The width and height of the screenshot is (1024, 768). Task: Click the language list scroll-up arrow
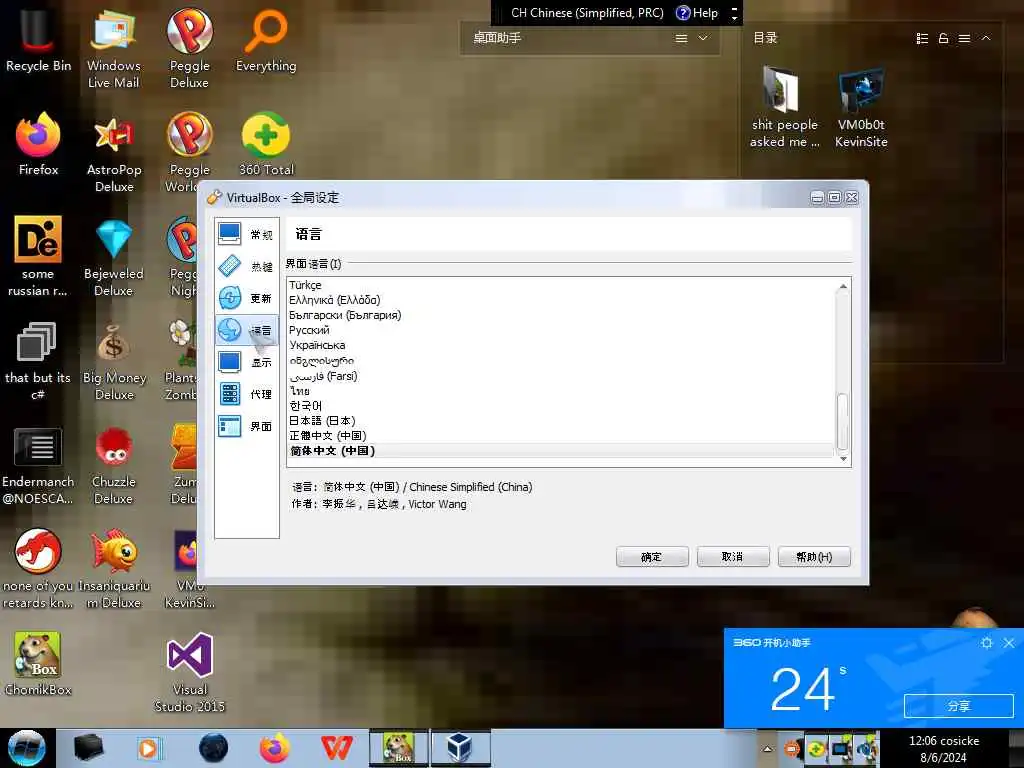[843, 286]
